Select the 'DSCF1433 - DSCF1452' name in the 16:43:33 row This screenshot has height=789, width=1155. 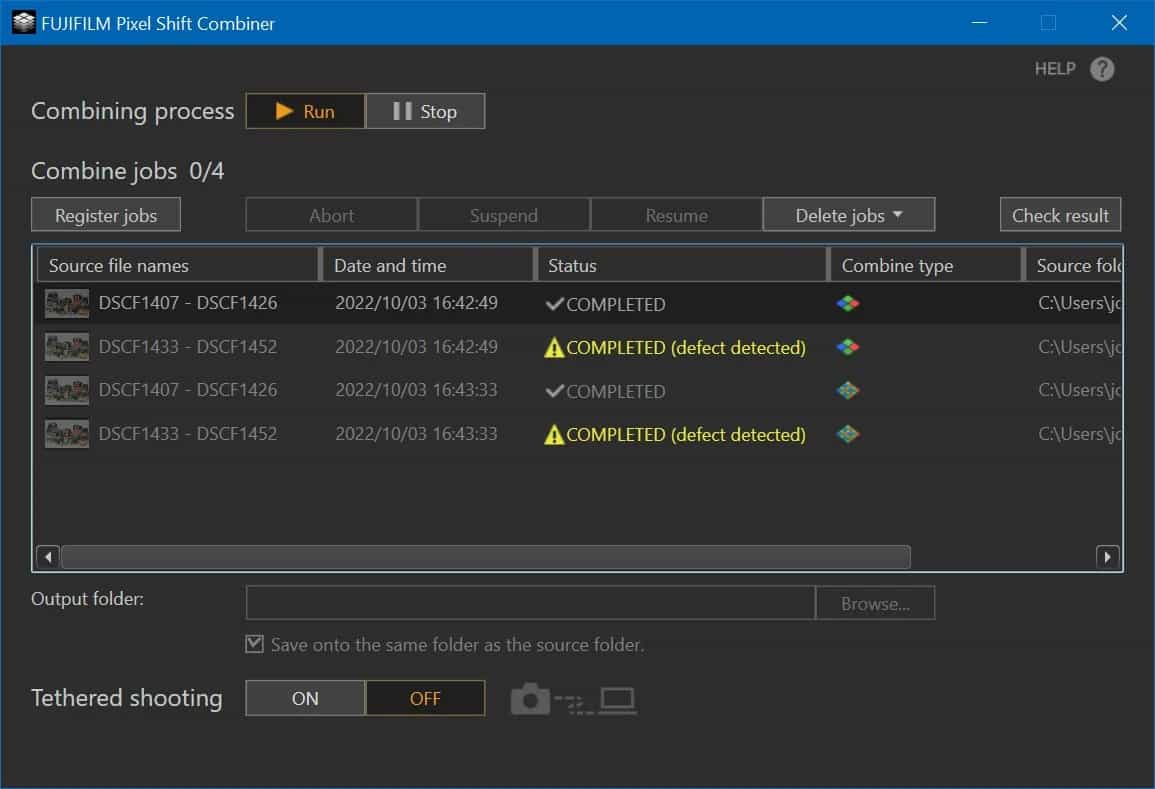[188, 434]
